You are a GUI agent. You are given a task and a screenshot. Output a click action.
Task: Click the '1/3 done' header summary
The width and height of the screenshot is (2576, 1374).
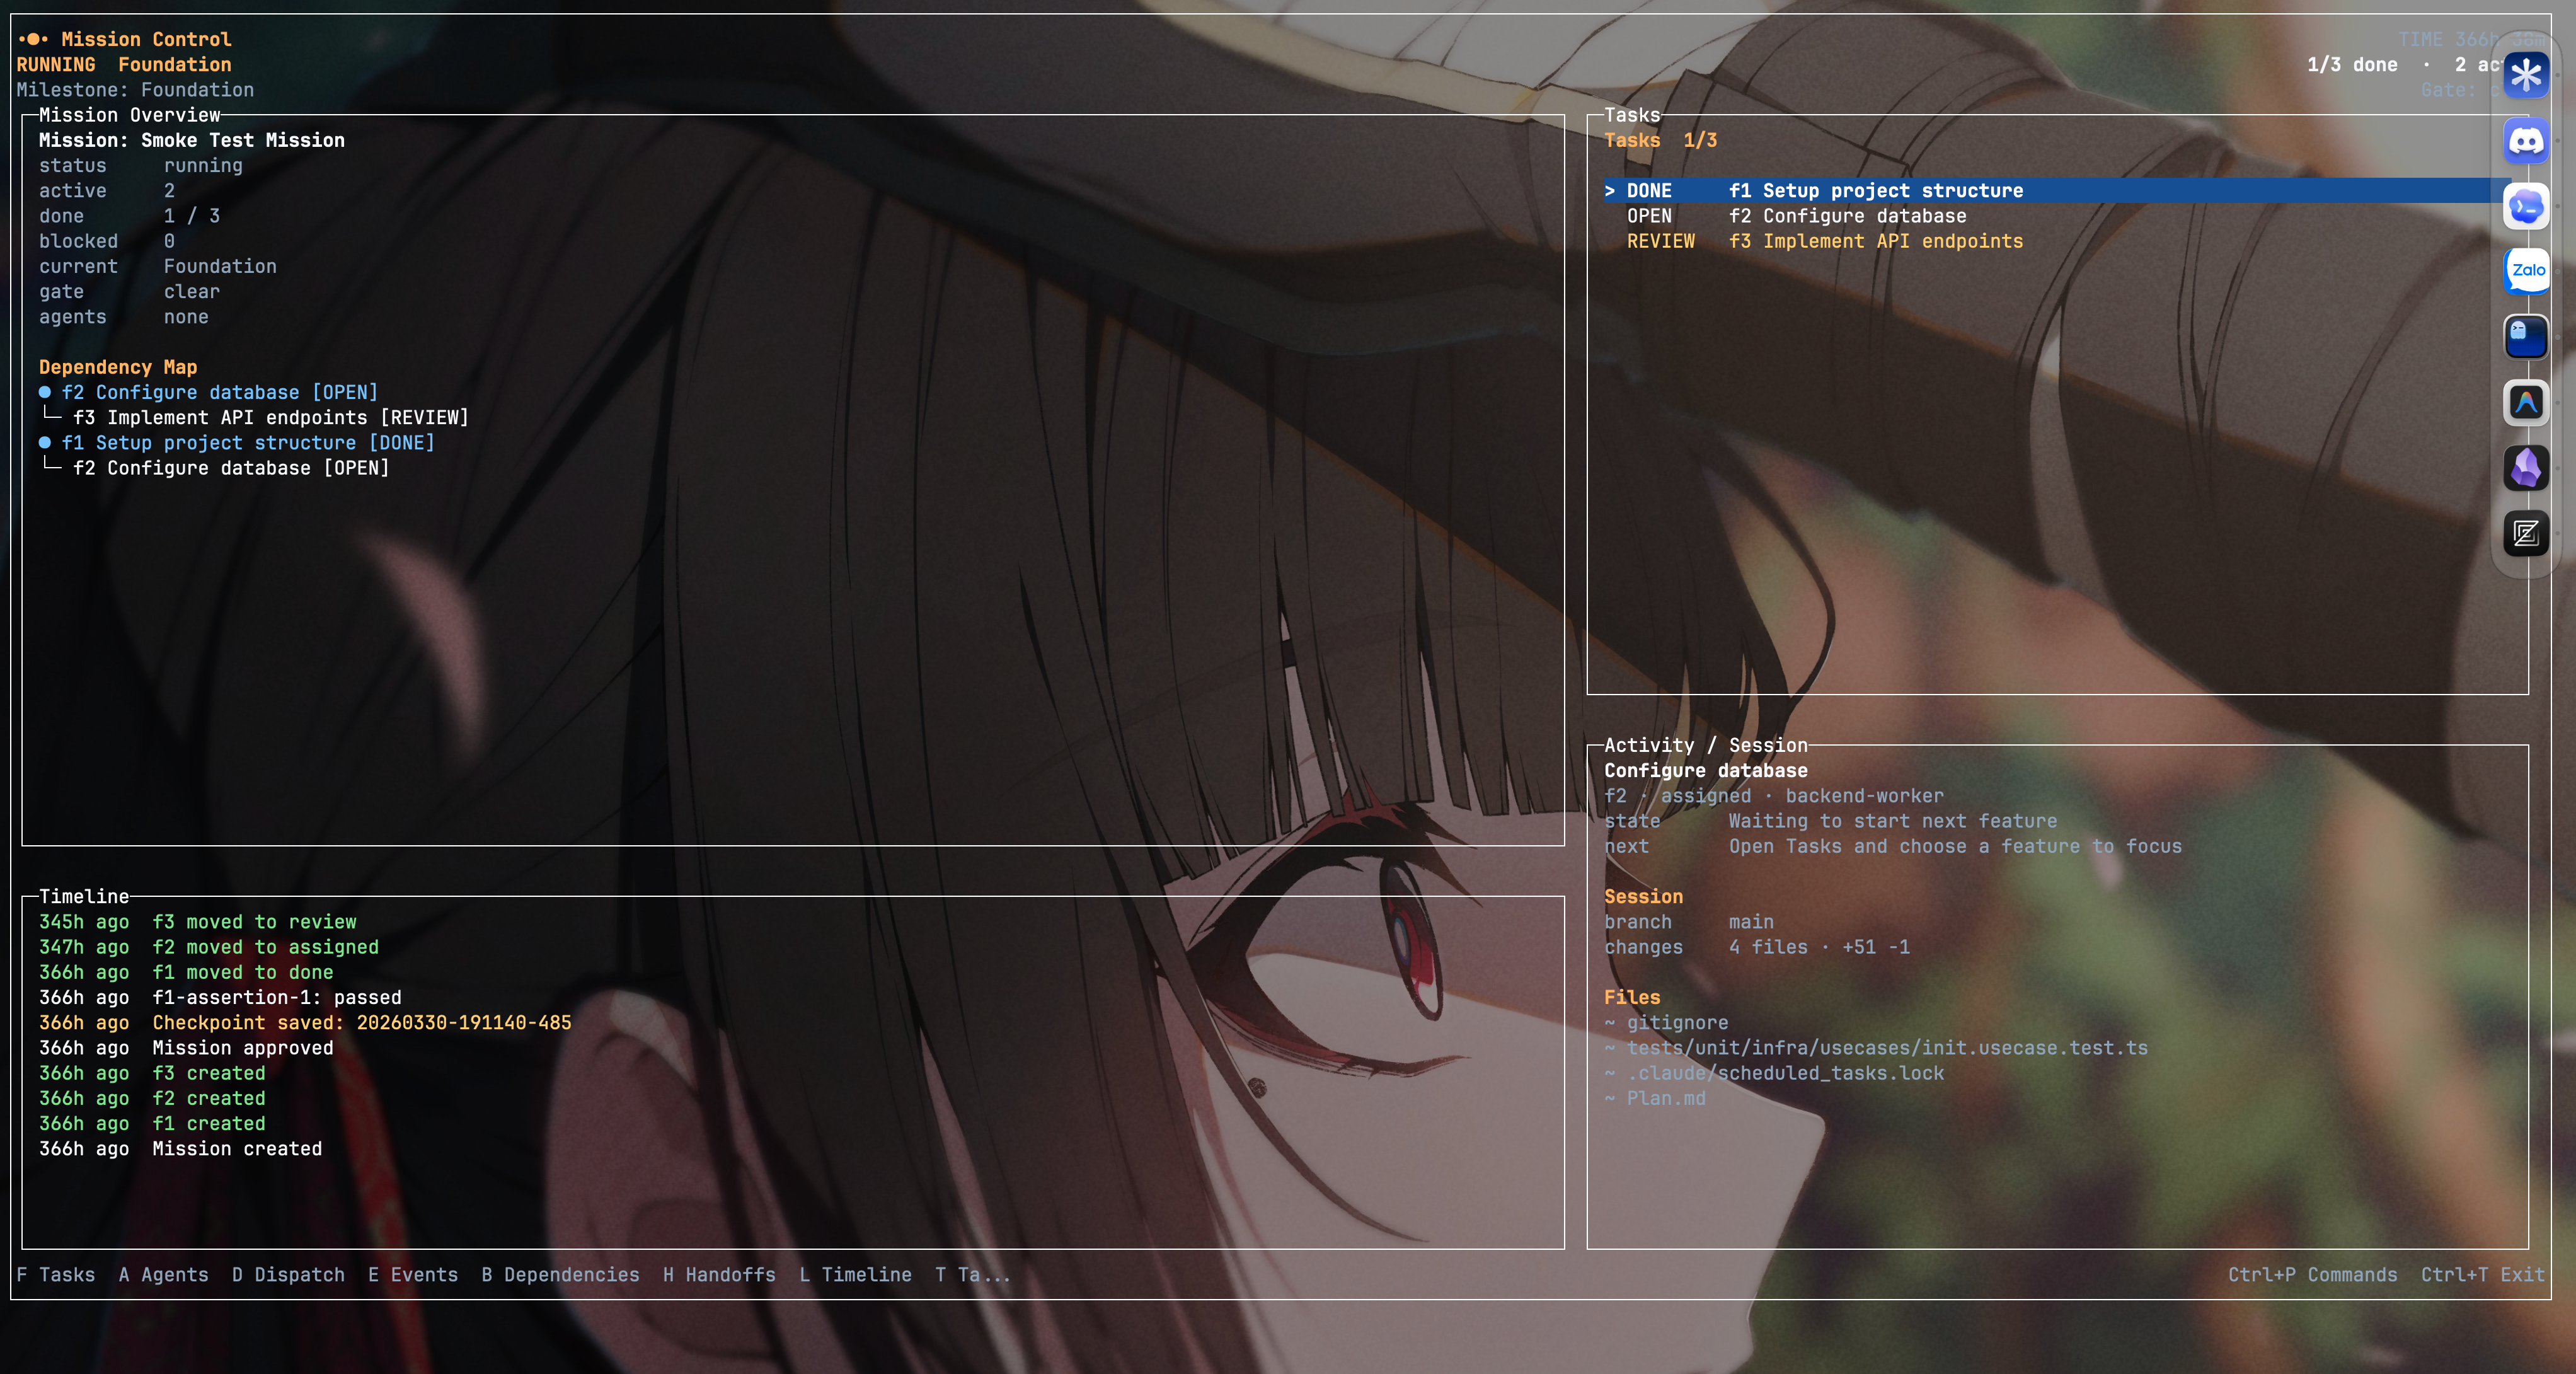[2352, 64]
